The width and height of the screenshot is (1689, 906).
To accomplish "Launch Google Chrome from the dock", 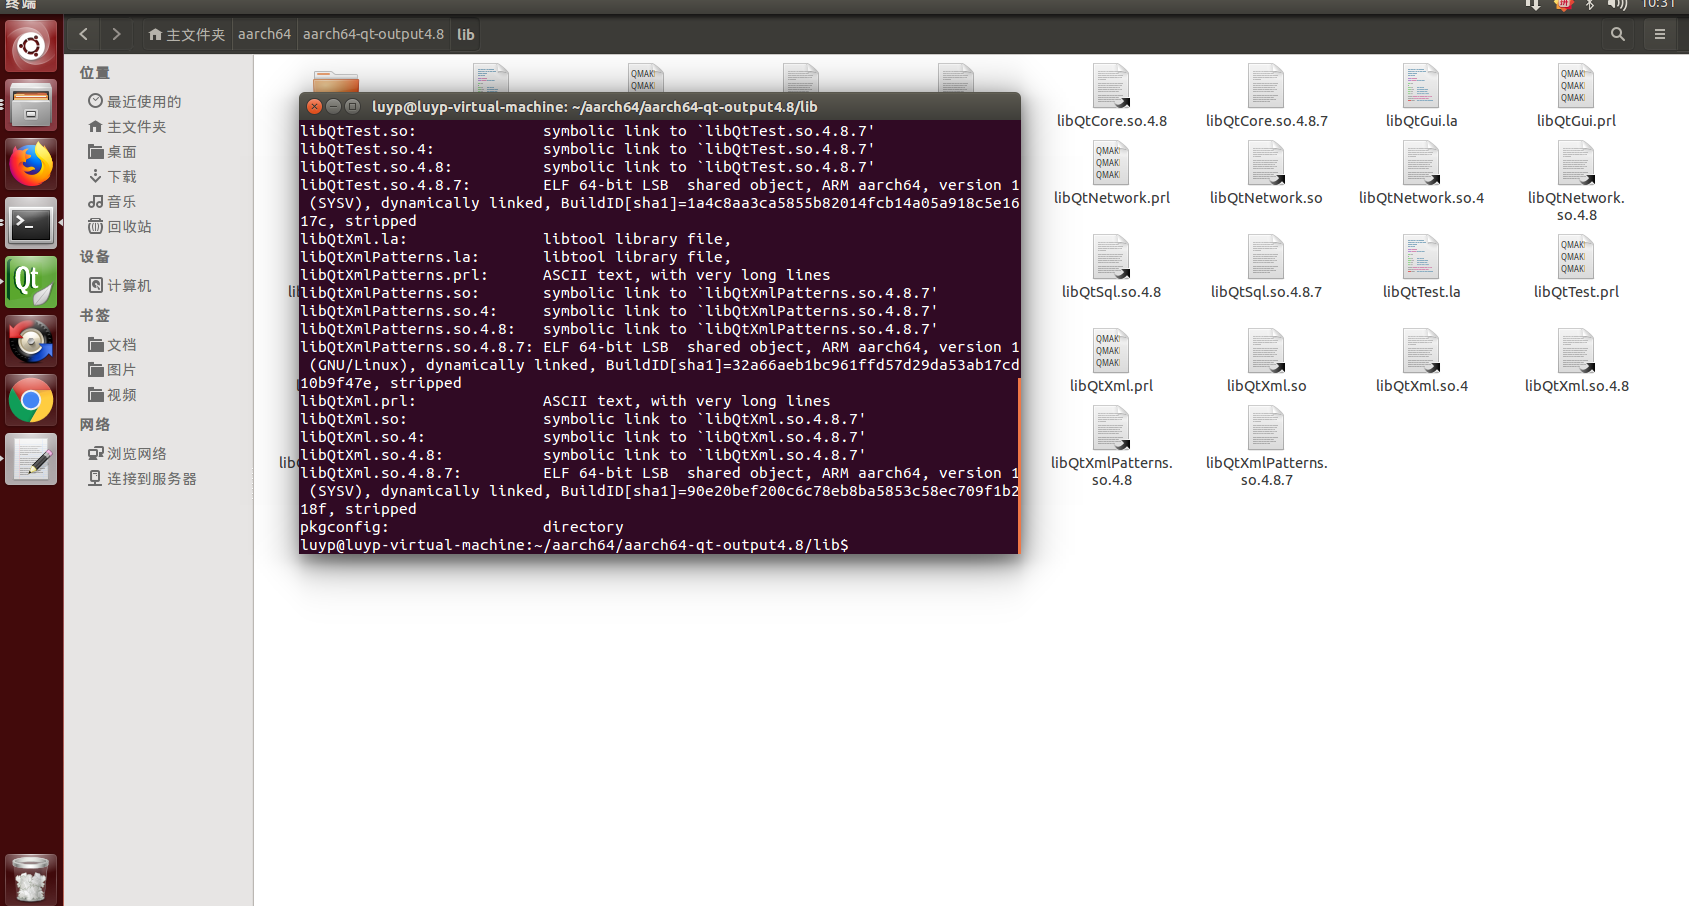I will click(31, 400).
